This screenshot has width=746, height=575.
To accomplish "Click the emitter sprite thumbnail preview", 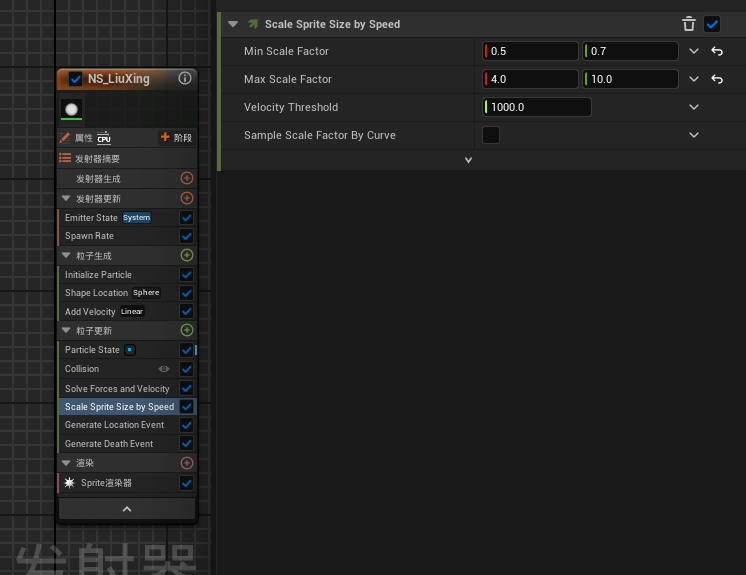I will click(71, 109).
